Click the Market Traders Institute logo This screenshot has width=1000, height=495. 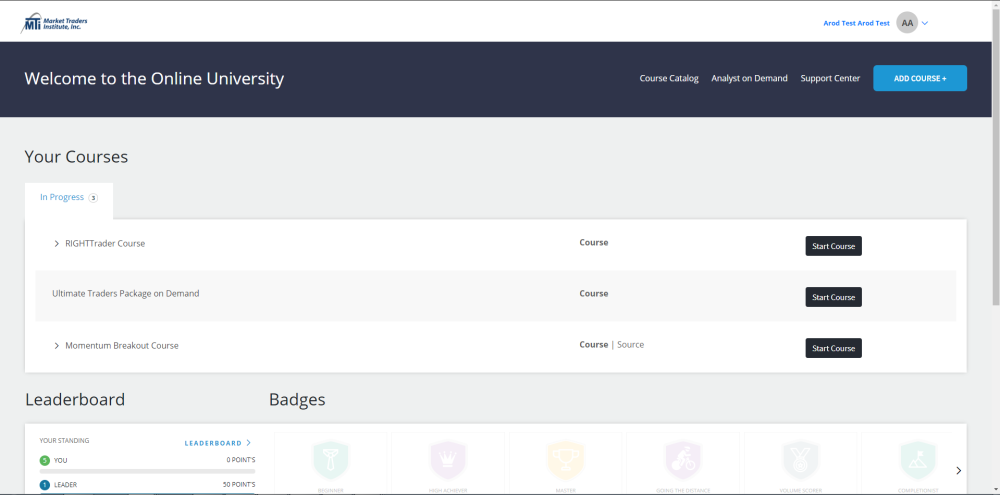pyautogui.click(x=54, y=24)
